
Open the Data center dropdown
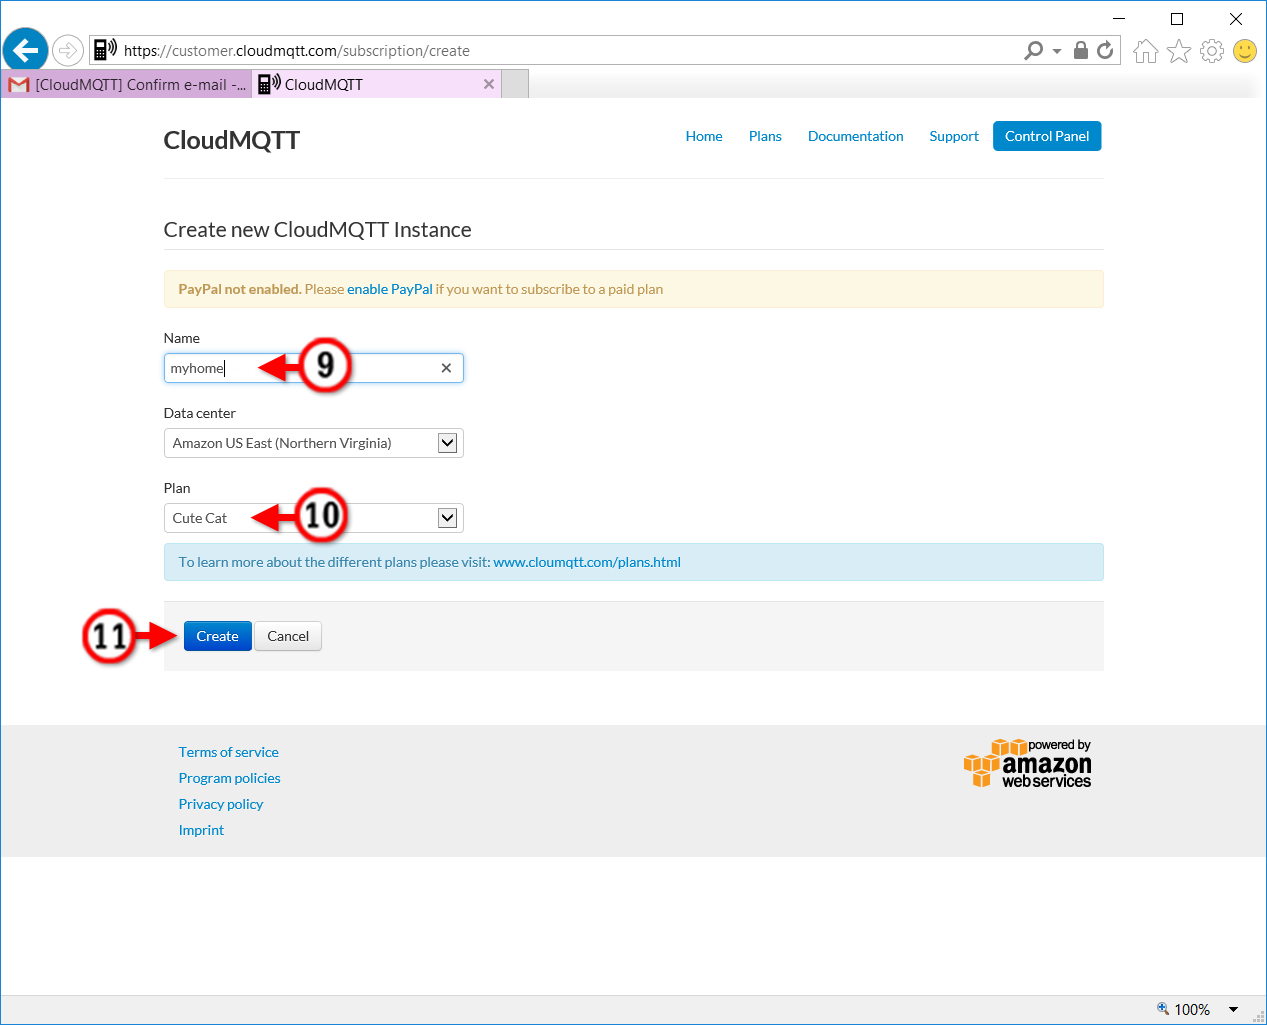[313, 443]
